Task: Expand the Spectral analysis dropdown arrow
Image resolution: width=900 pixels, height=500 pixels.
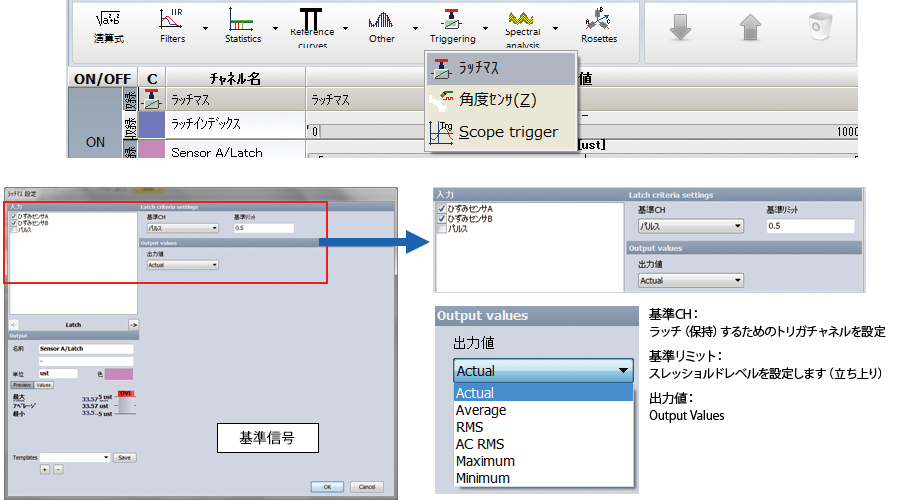Action: [556, 28]
